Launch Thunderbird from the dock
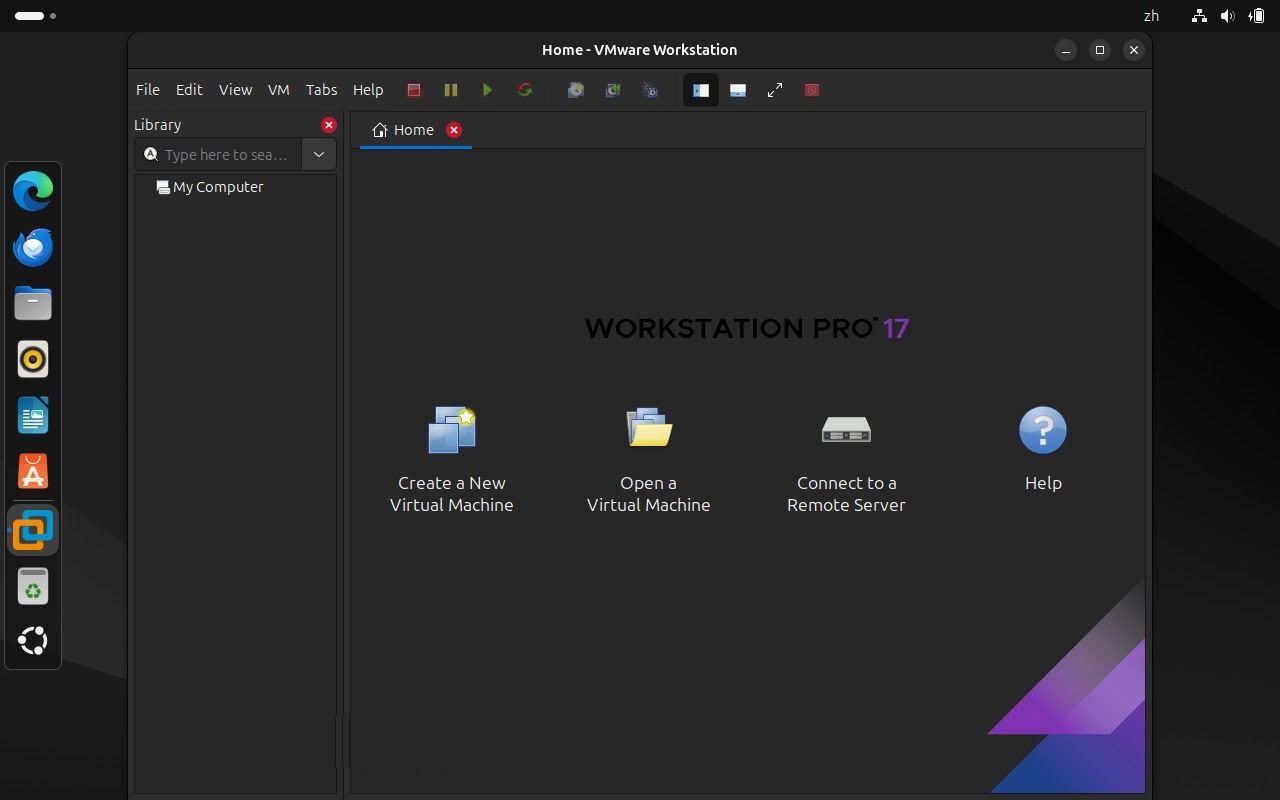1280x800 pixels. coord(33,247)
